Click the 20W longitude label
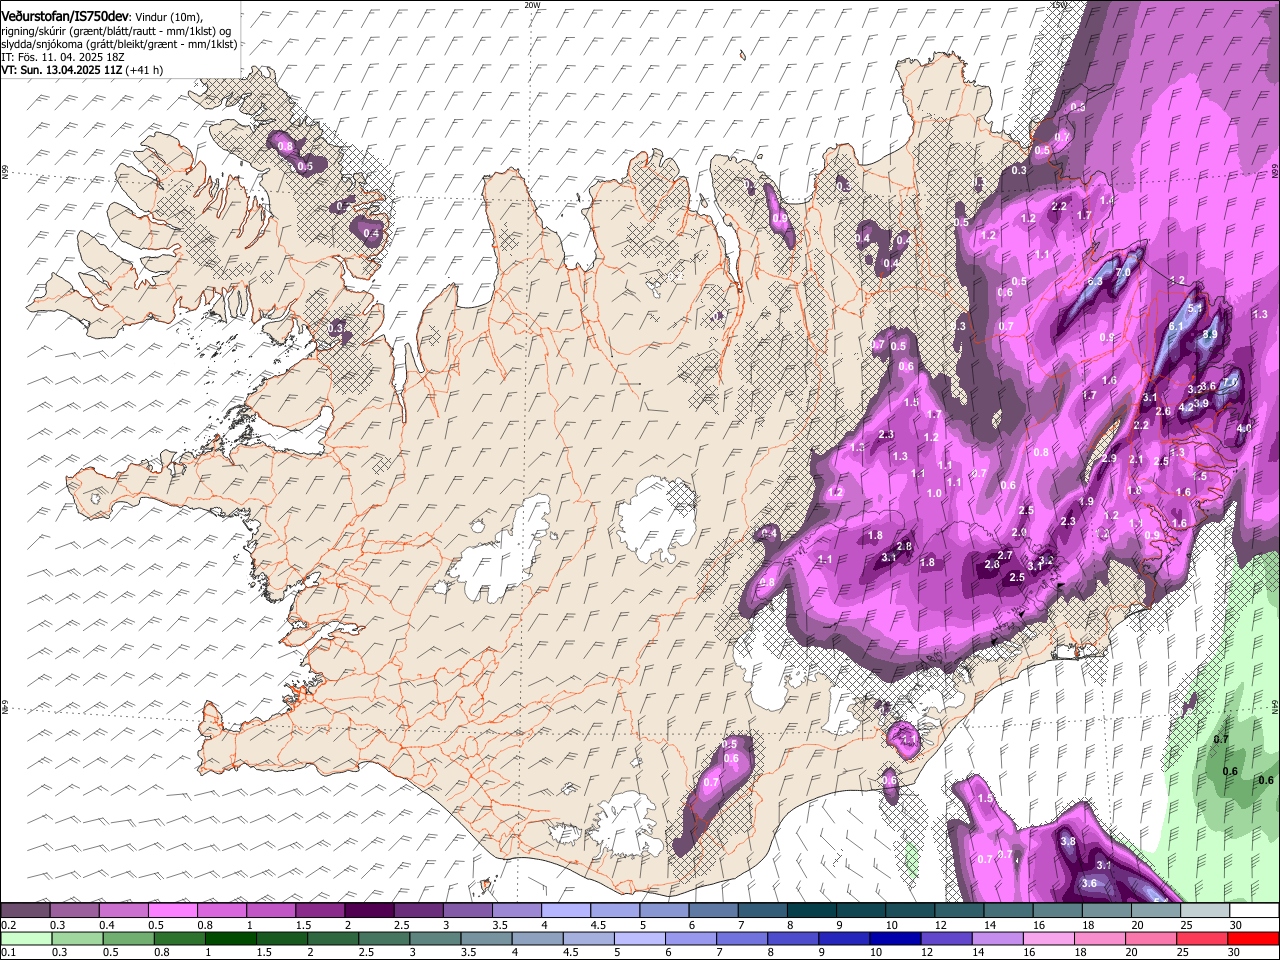 tap(532, 5)
